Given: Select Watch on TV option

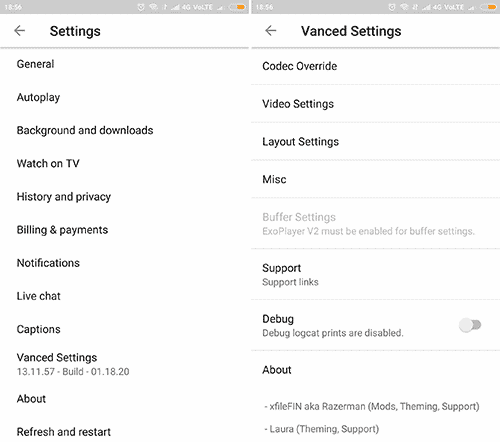Looking at the screenshot, I should coord(124,163).
